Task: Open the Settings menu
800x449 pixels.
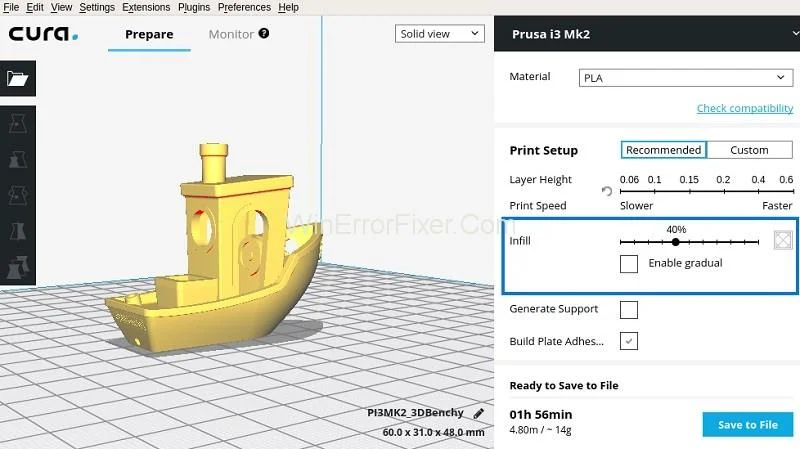Action: (x=97, y=7)
